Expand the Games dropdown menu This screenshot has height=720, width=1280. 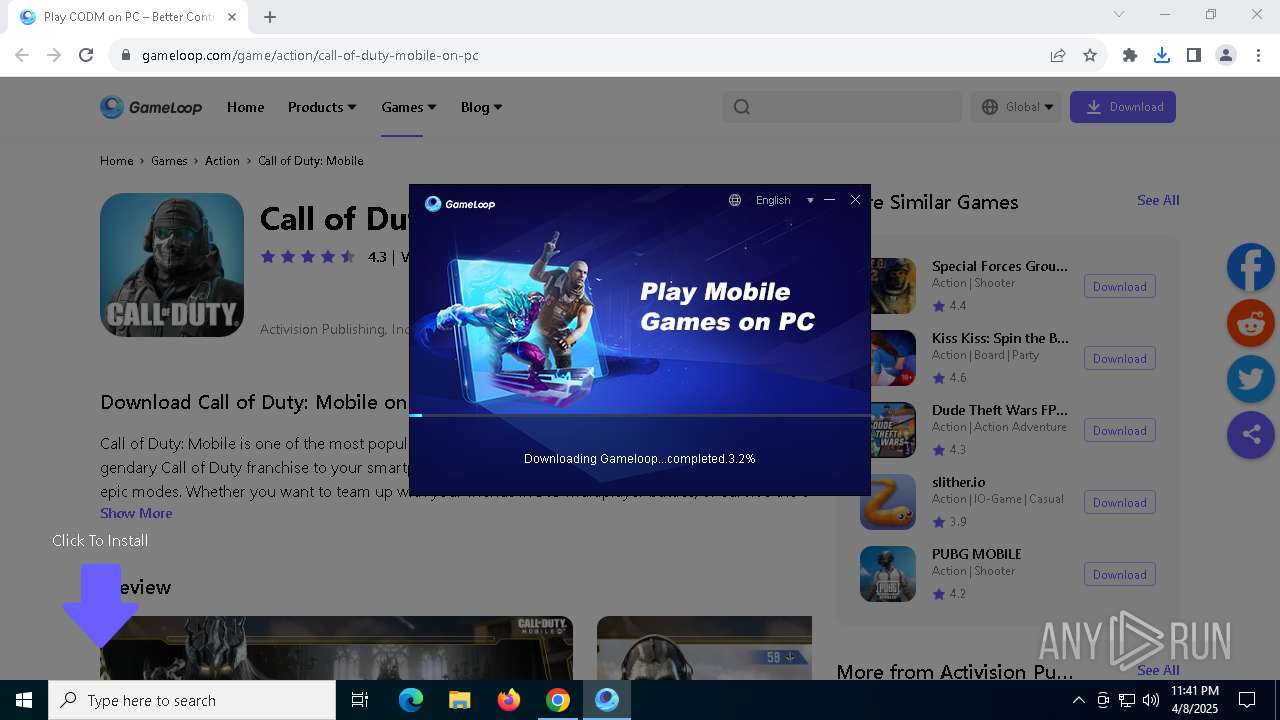pyautogui.click(x=408, y=107)
